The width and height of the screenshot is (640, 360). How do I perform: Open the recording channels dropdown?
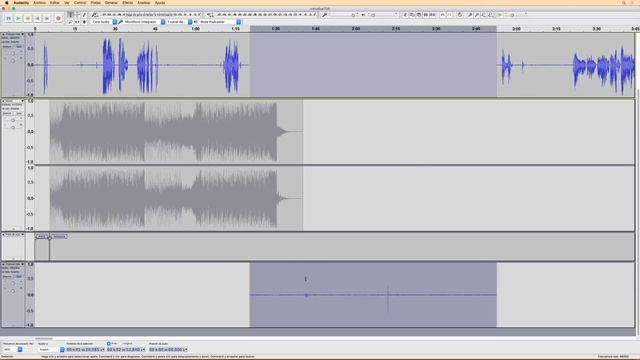tap(179, 22)
